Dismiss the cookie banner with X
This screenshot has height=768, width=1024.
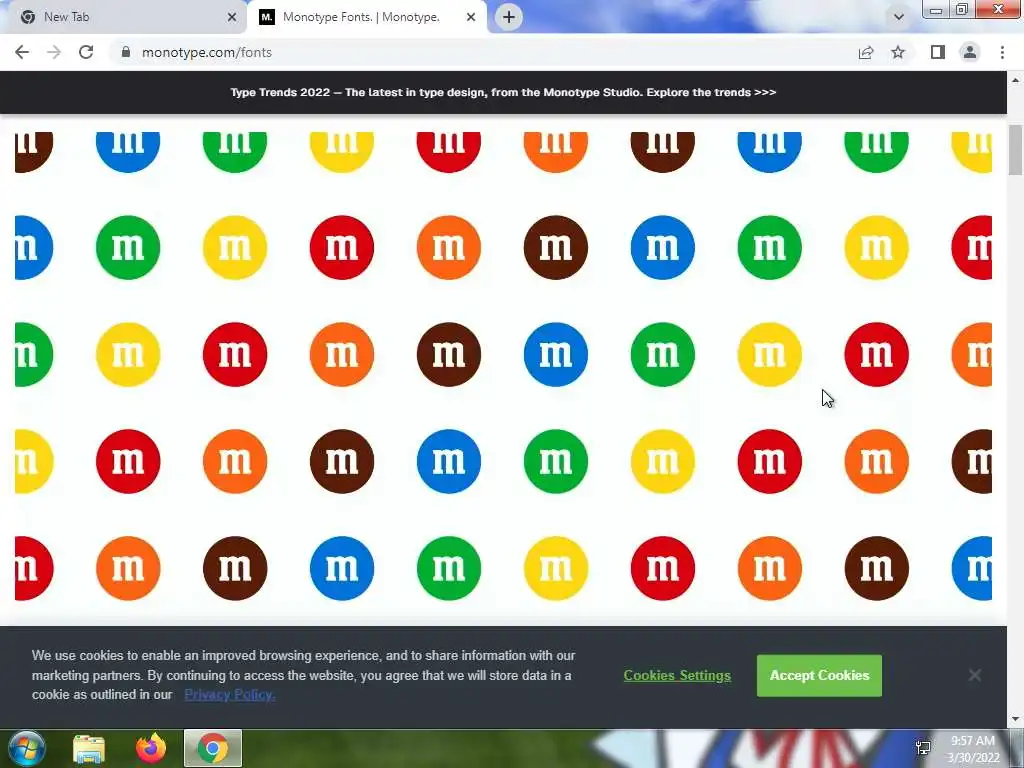pyautogui.click(x=975, y=675)
